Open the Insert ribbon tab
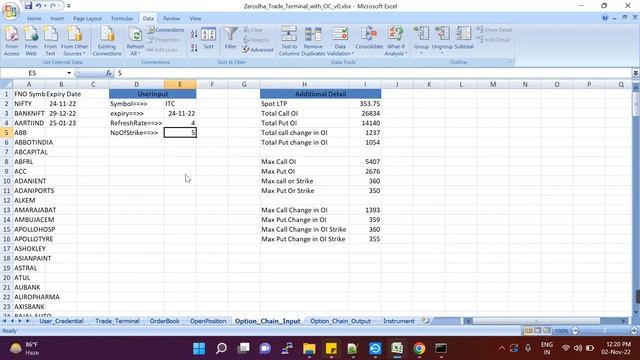The width and height of the screenshot is (640, 360). point(57,18)
